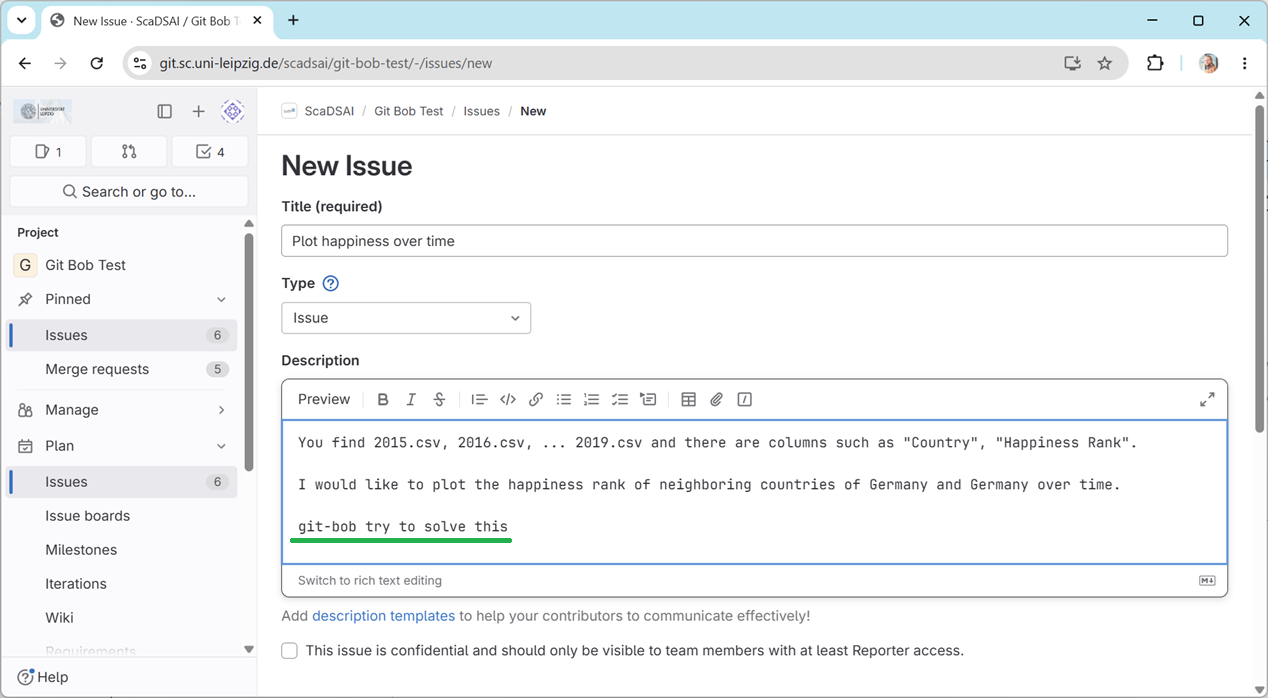The height and width of the screenshot is (698, 1268).
Task: Switch to rich text editing
Action: (x=370, y=580)
